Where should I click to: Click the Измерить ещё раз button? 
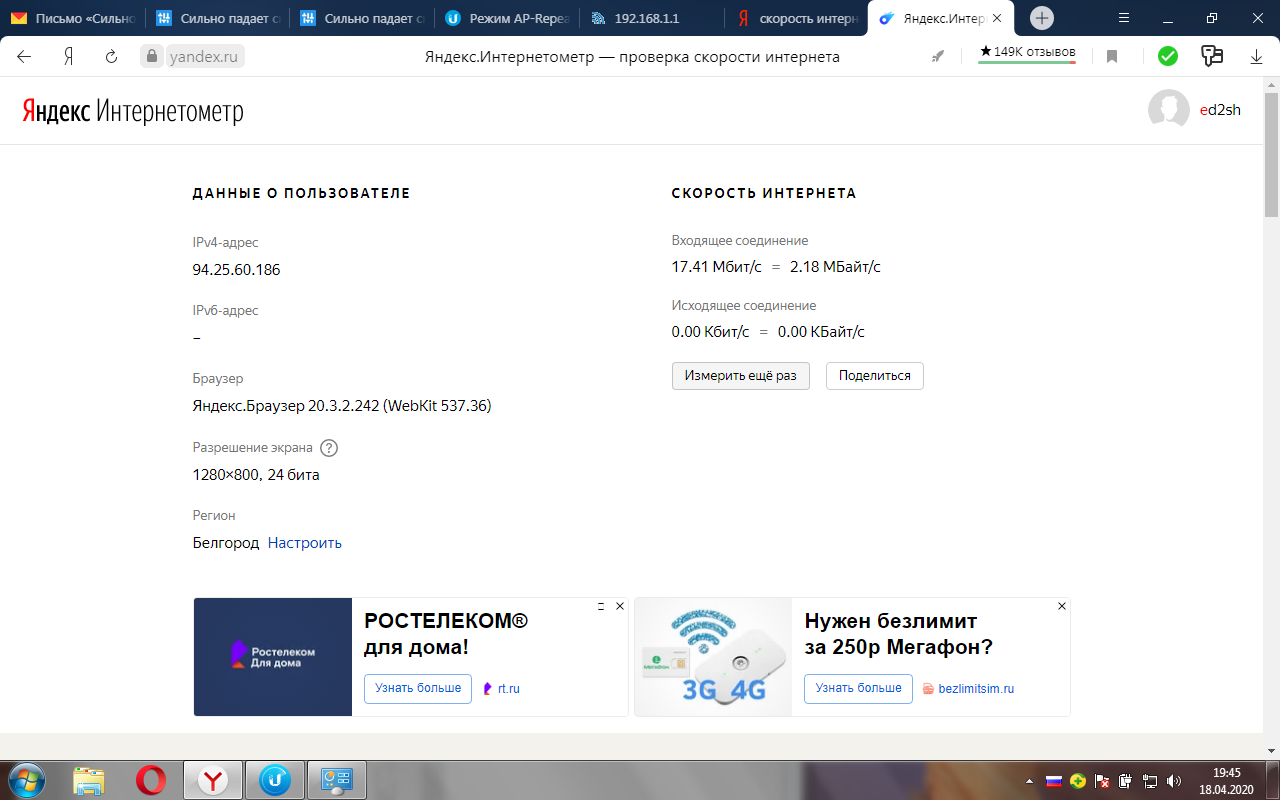click(741, 376)
